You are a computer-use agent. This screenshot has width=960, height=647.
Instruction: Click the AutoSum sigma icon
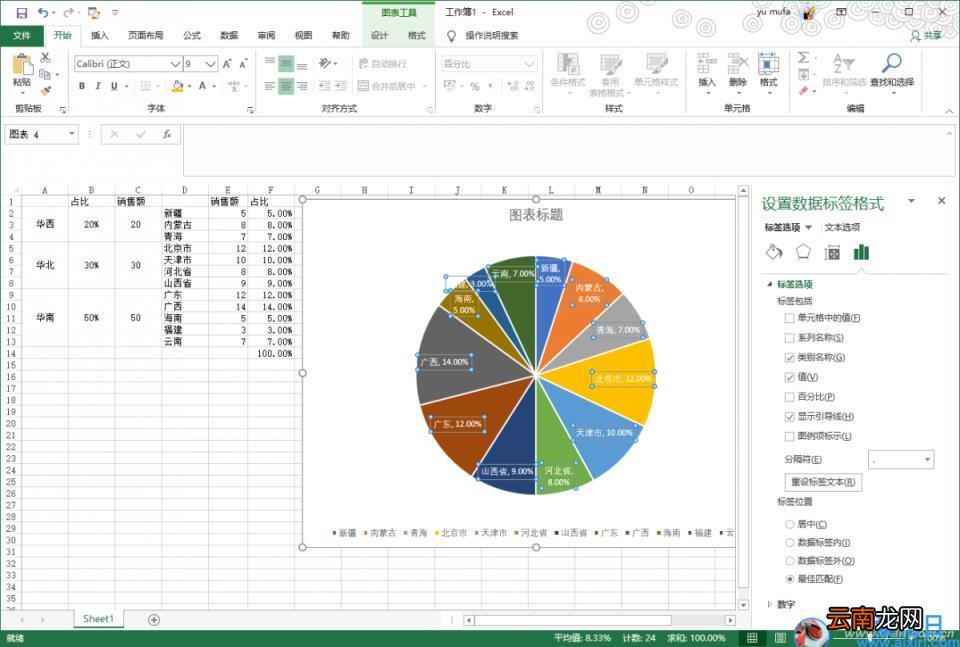coord(803,58)
